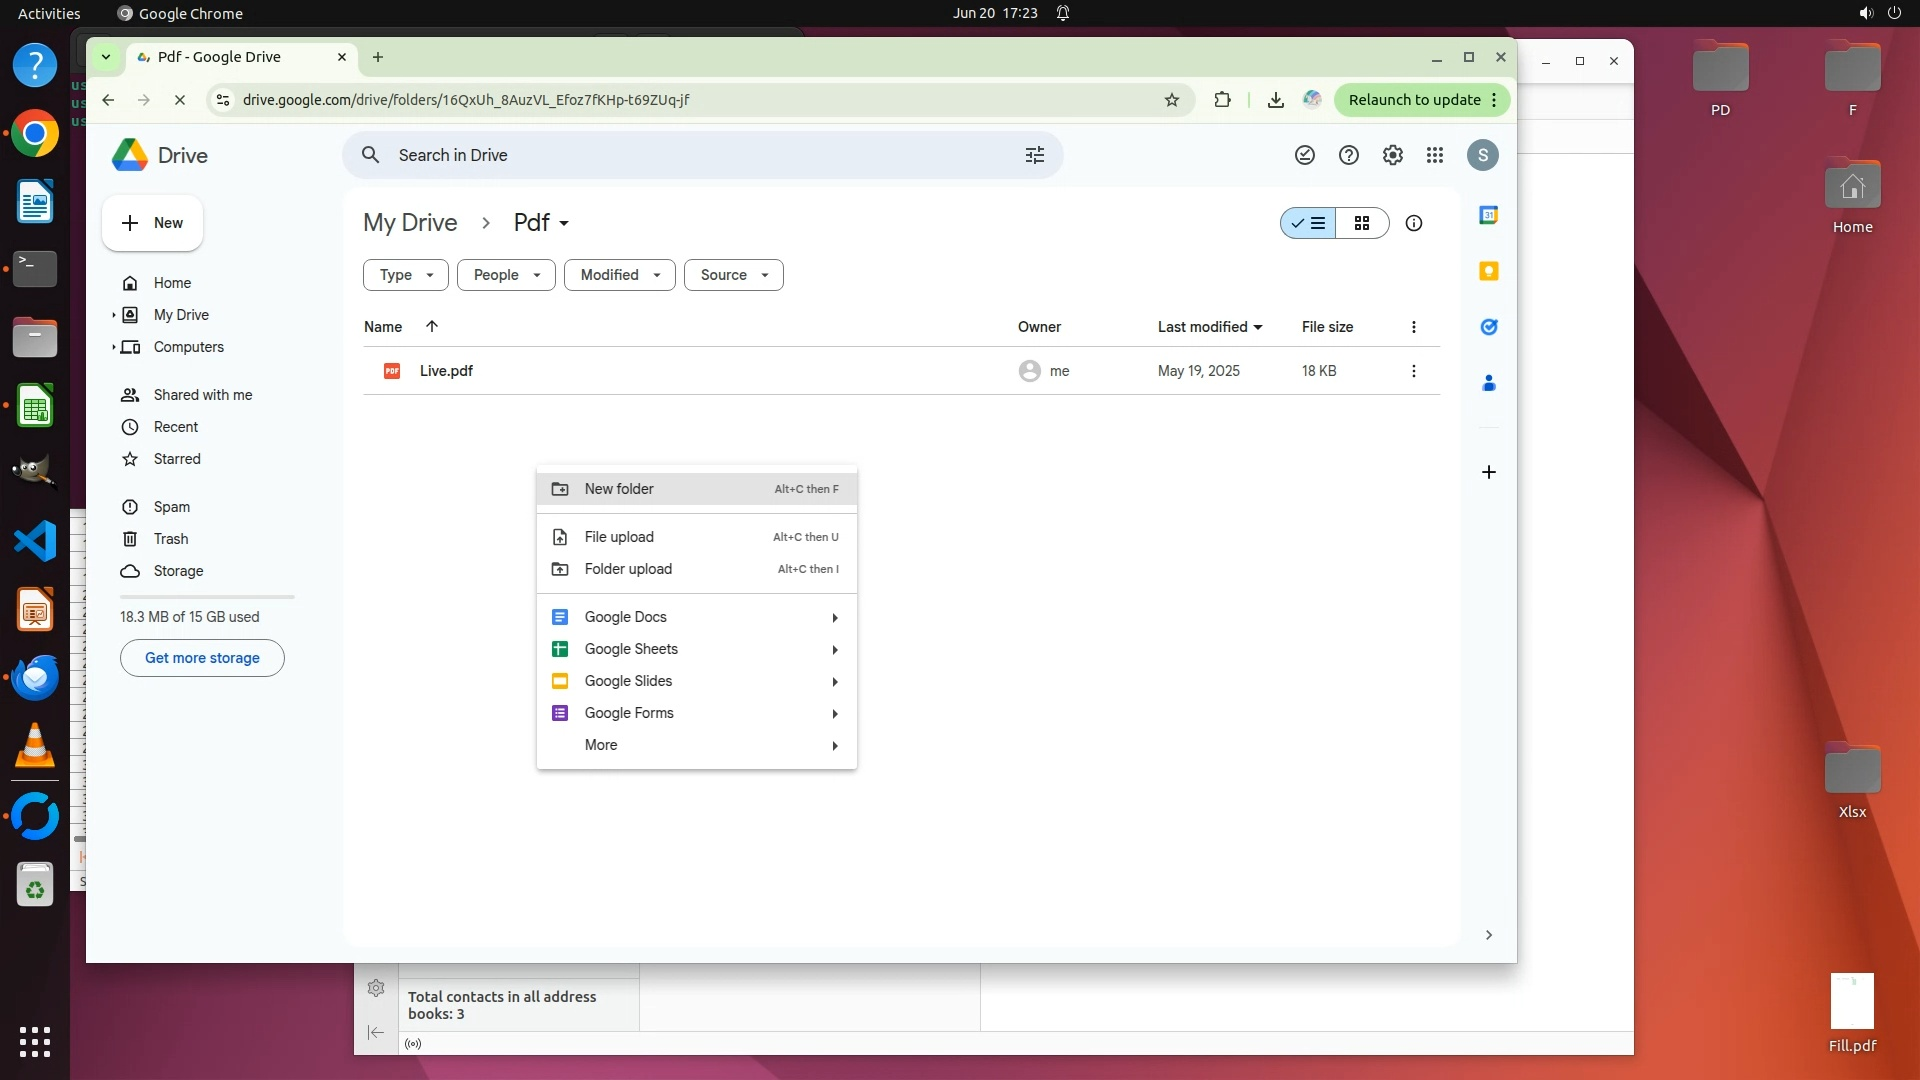The image size is (1920, 1080).
Task: Open Google apps grid icon
Action: pos(1435,155)
